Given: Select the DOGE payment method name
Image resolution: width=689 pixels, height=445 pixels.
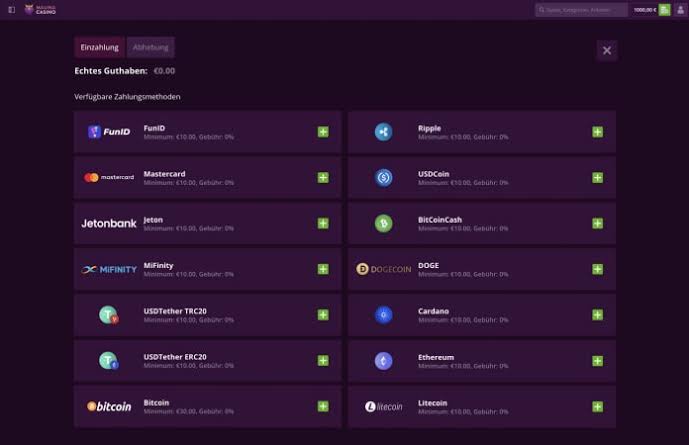Looking at the screenshot, I should coord(428,265).
